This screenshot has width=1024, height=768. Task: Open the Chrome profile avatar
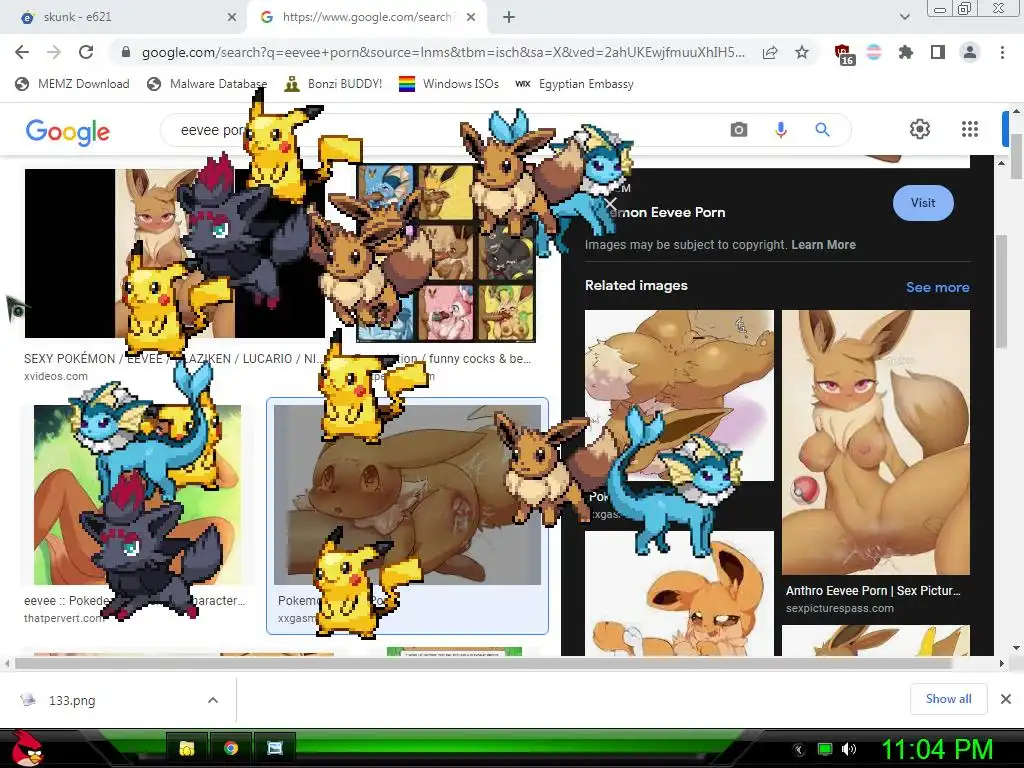coord(970,52)
